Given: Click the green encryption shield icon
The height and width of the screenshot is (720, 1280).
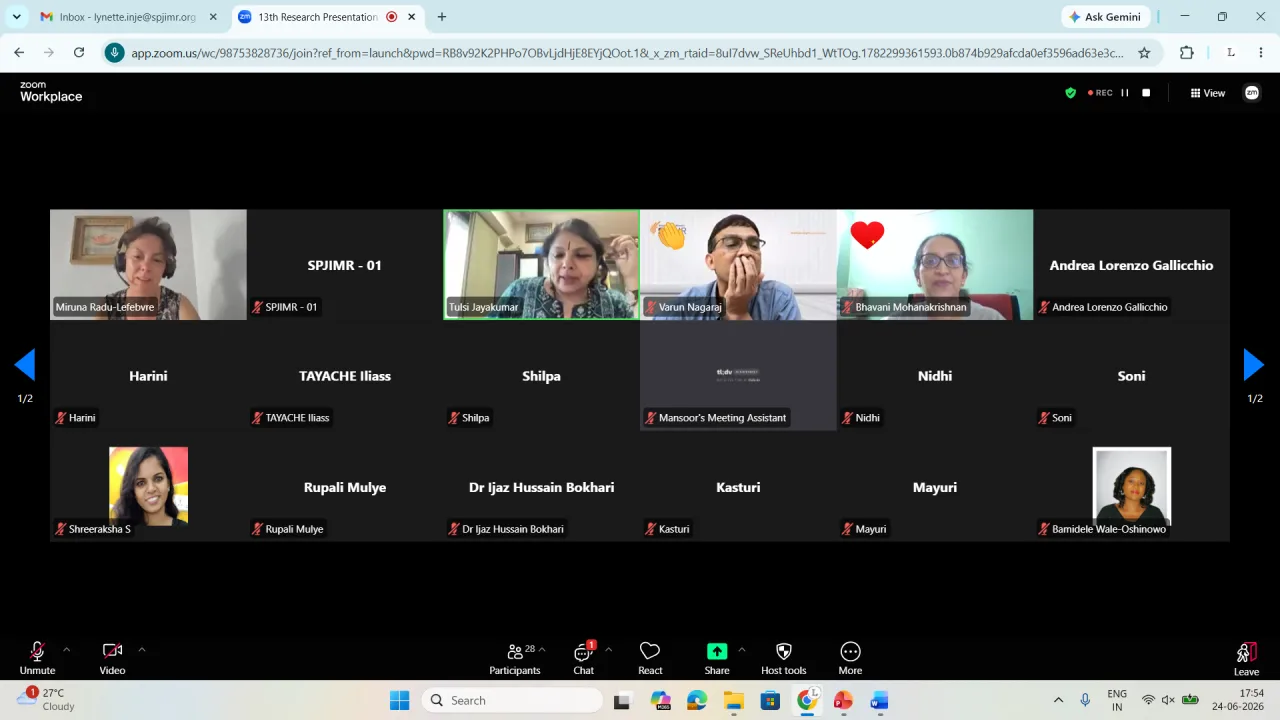Looking at the screenshot, I should coord(1070,93).
